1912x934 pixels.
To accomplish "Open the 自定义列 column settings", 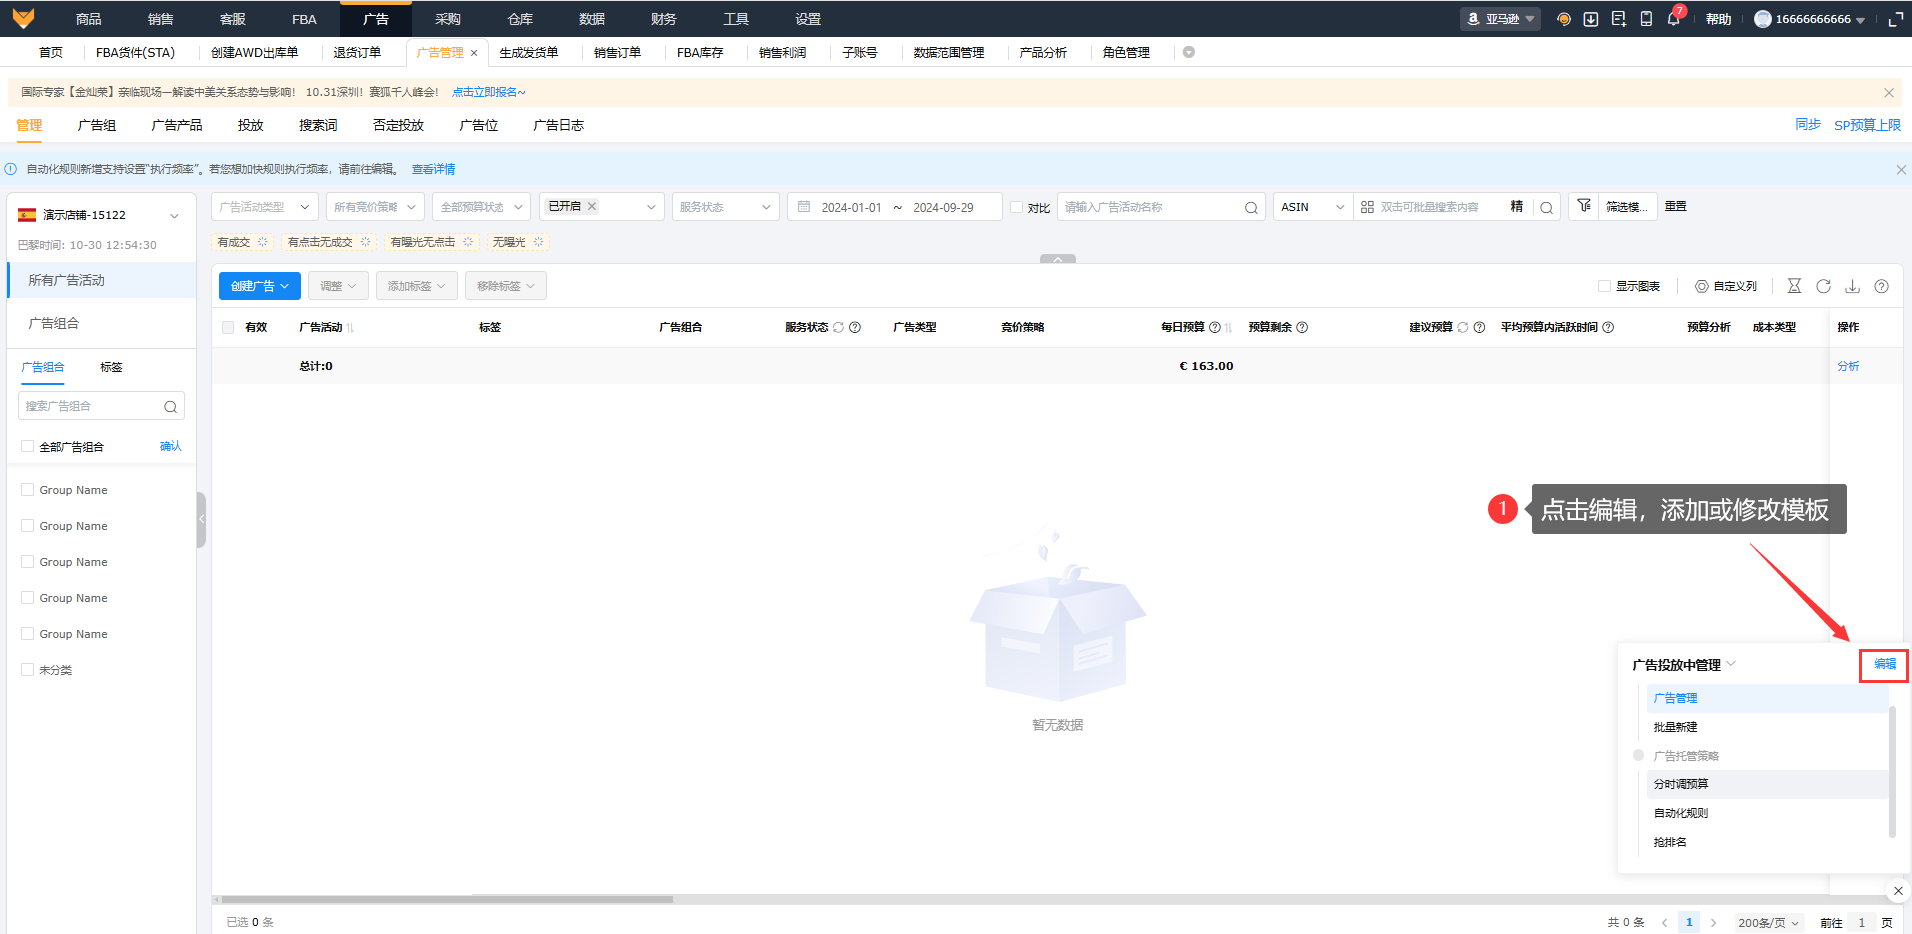I will click(1726, 286).
